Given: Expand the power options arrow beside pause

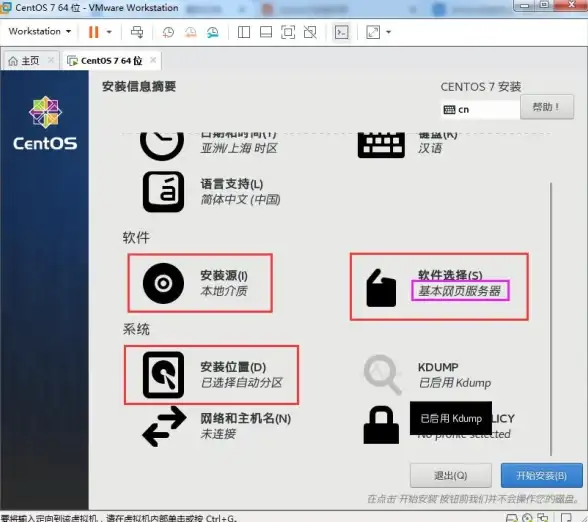Looking at the screenshot, I should (109, 32).
